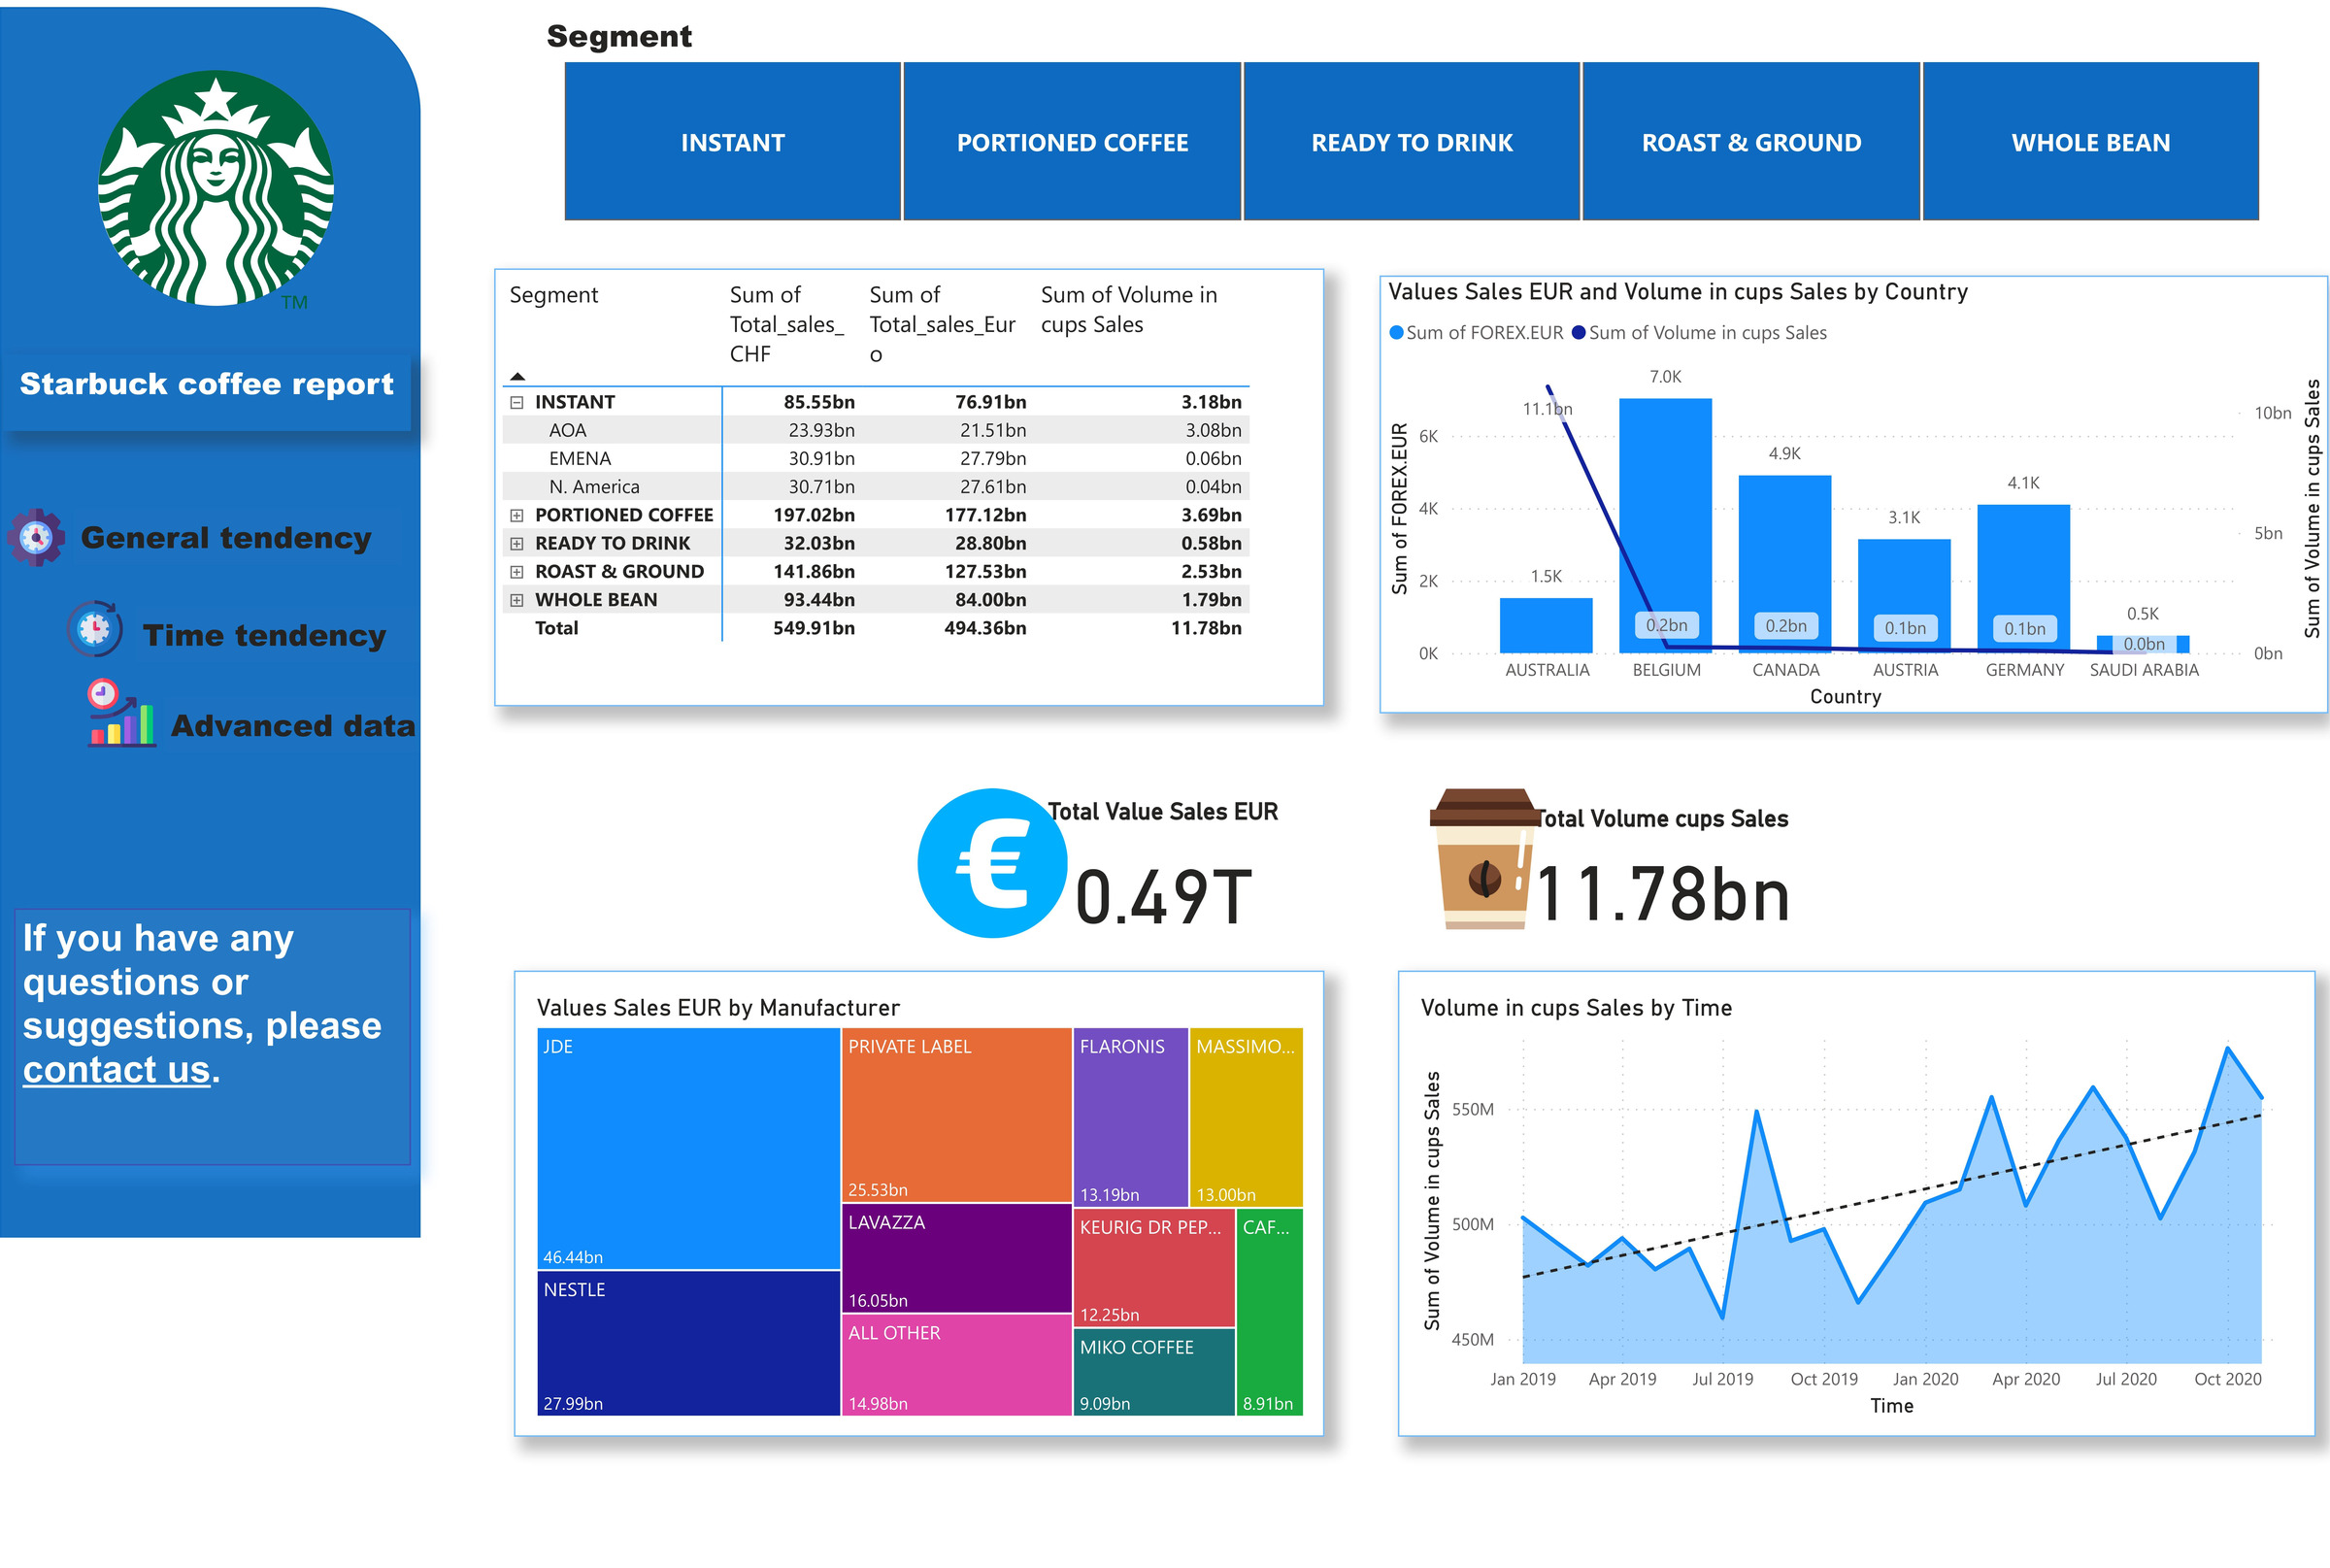This screenshot has width=2330, height=1568.
Task: Select the CANADA bar
Action: point(1785,564)
